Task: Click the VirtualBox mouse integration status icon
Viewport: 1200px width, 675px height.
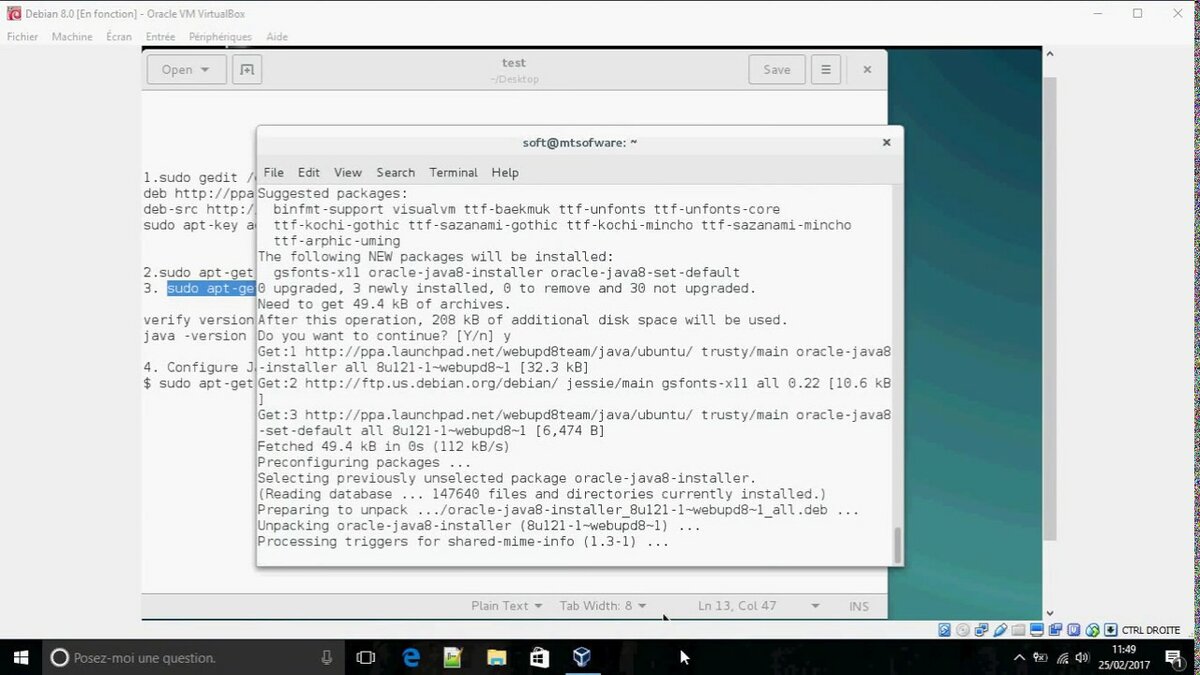Action: point(1092,630)
